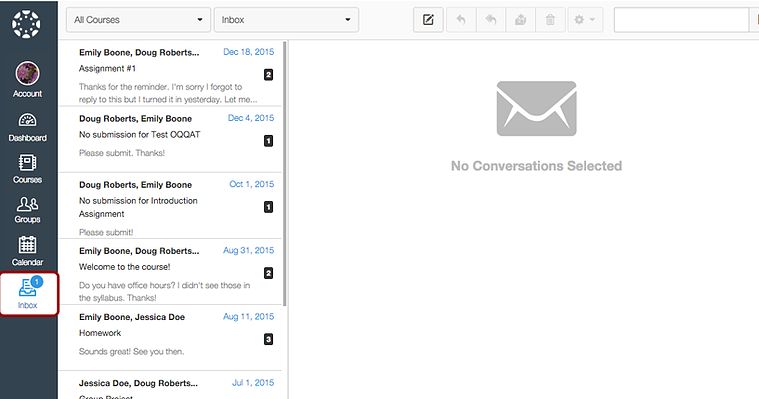This screenshot has width=759, height=399.
Task: Open the Account avatar menu item
Action: (x=28, y=80)
